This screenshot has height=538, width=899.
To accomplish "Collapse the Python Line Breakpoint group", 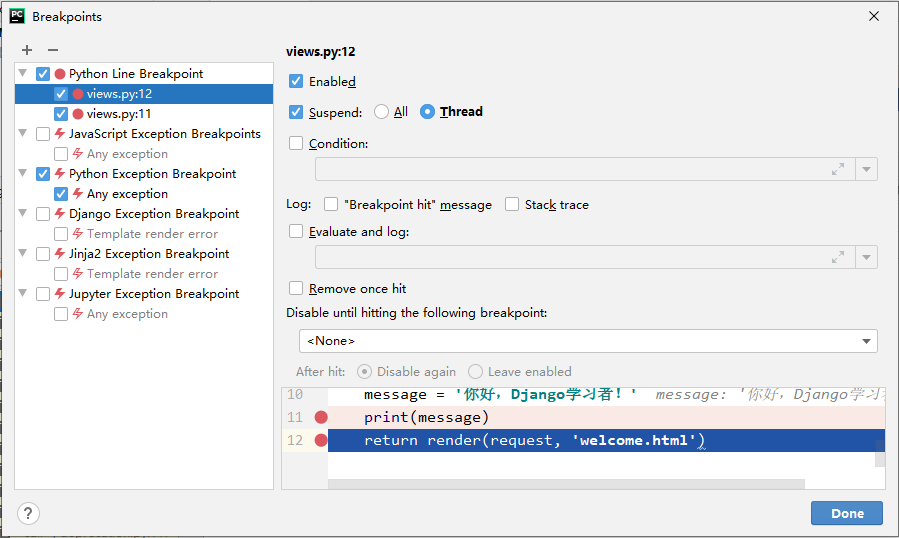I will 23,73.
